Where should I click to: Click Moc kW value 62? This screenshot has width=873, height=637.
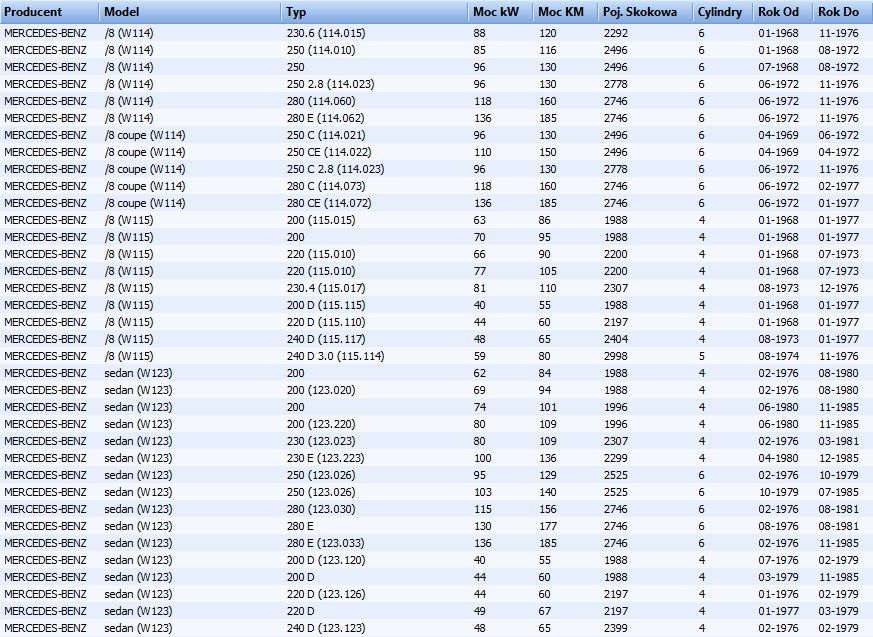pos(479,373)
